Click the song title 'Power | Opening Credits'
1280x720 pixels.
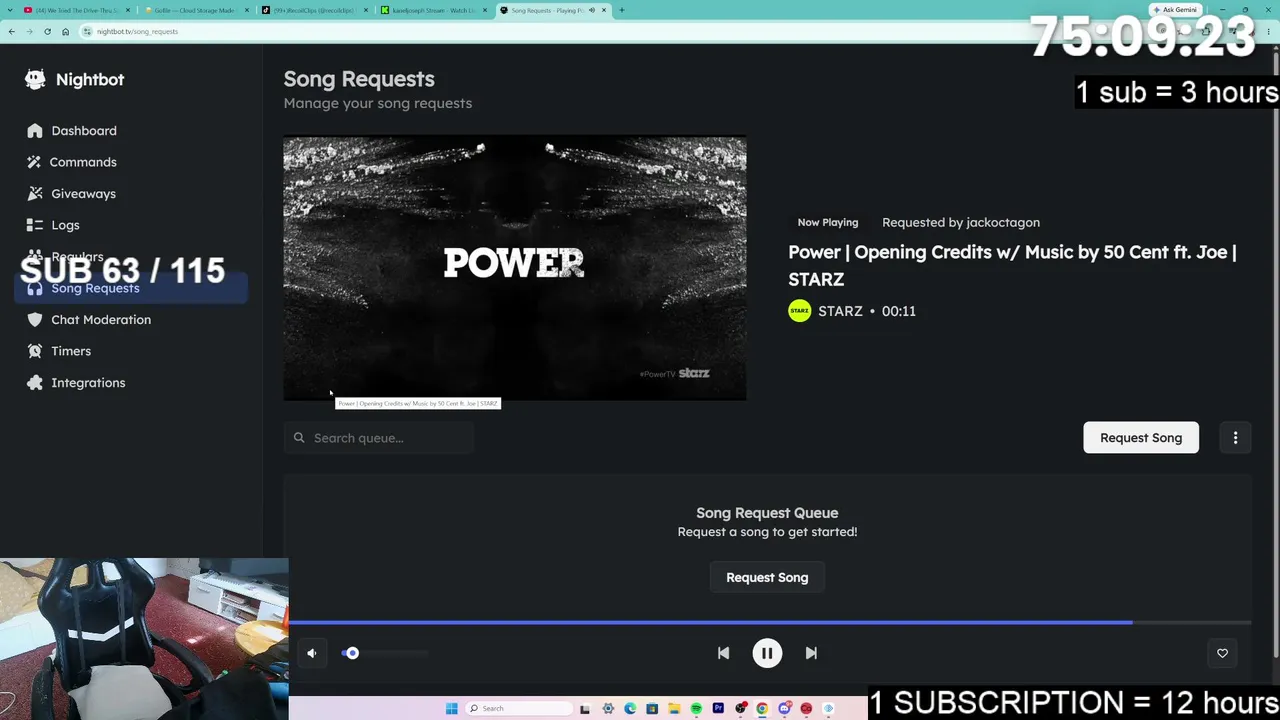point(1012,265)
